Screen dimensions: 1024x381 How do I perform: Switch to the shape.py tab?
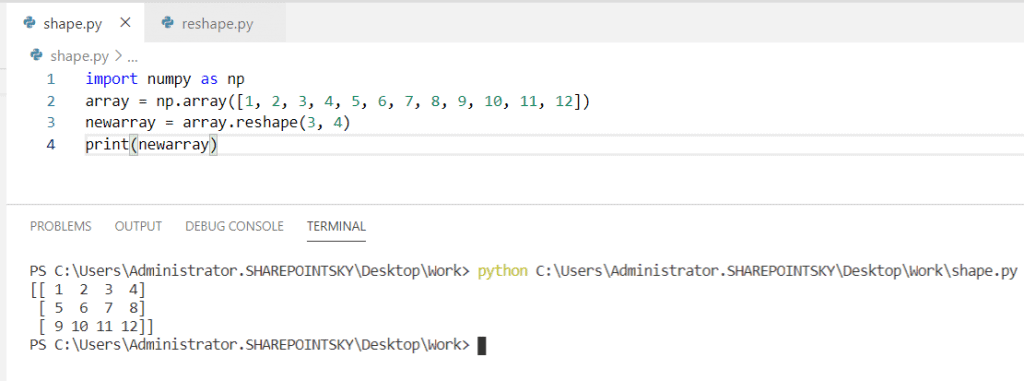(x=76, y=24)
